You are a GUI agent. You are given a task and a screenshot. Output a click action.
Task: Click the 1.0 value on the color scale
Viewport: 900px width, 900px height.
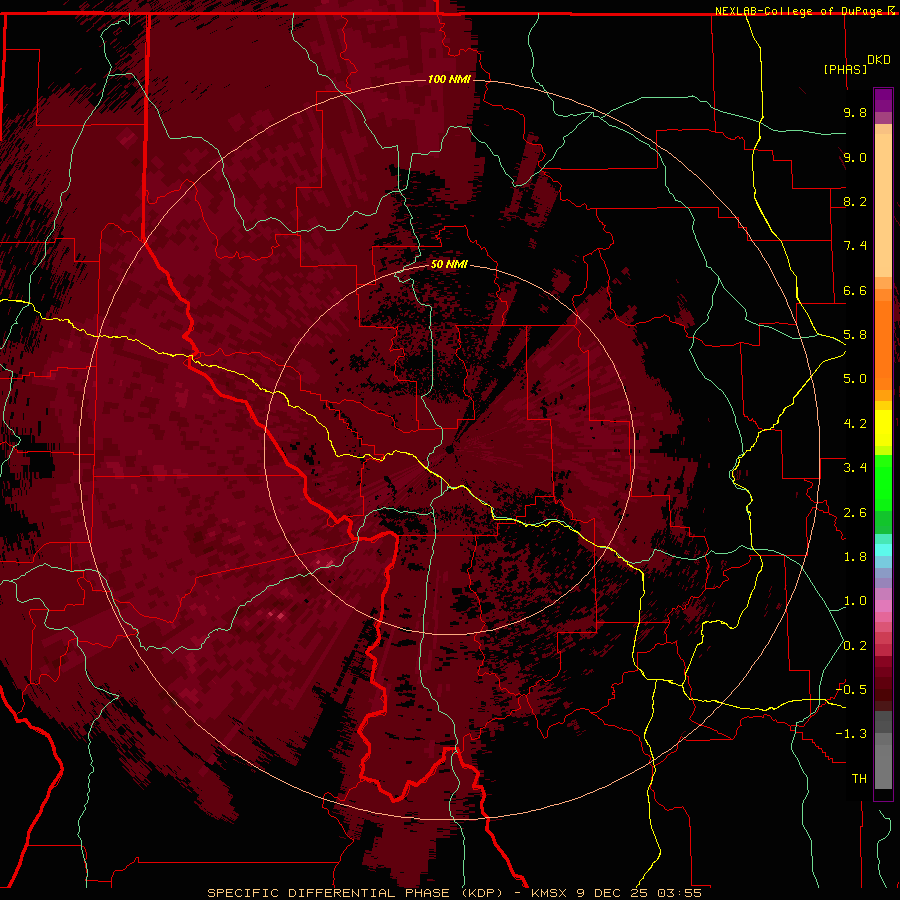[855, 601]
